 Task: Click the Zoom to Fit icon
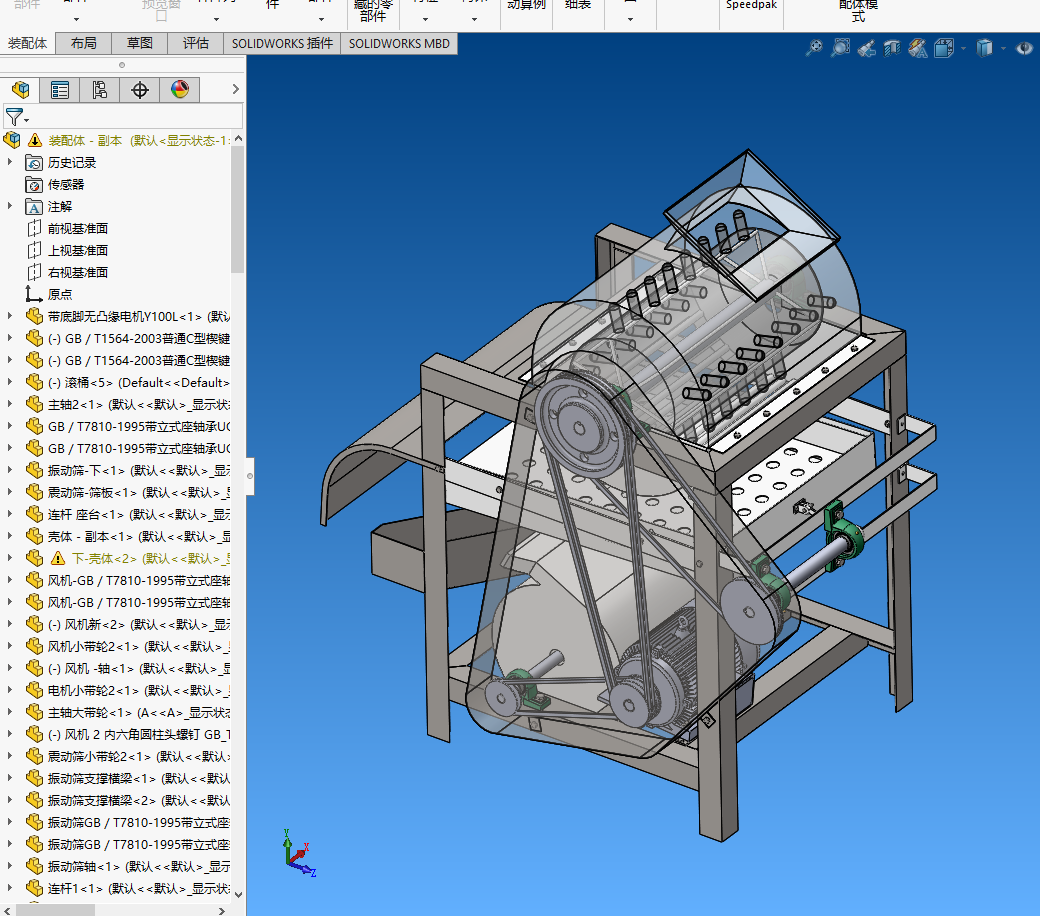815,47
